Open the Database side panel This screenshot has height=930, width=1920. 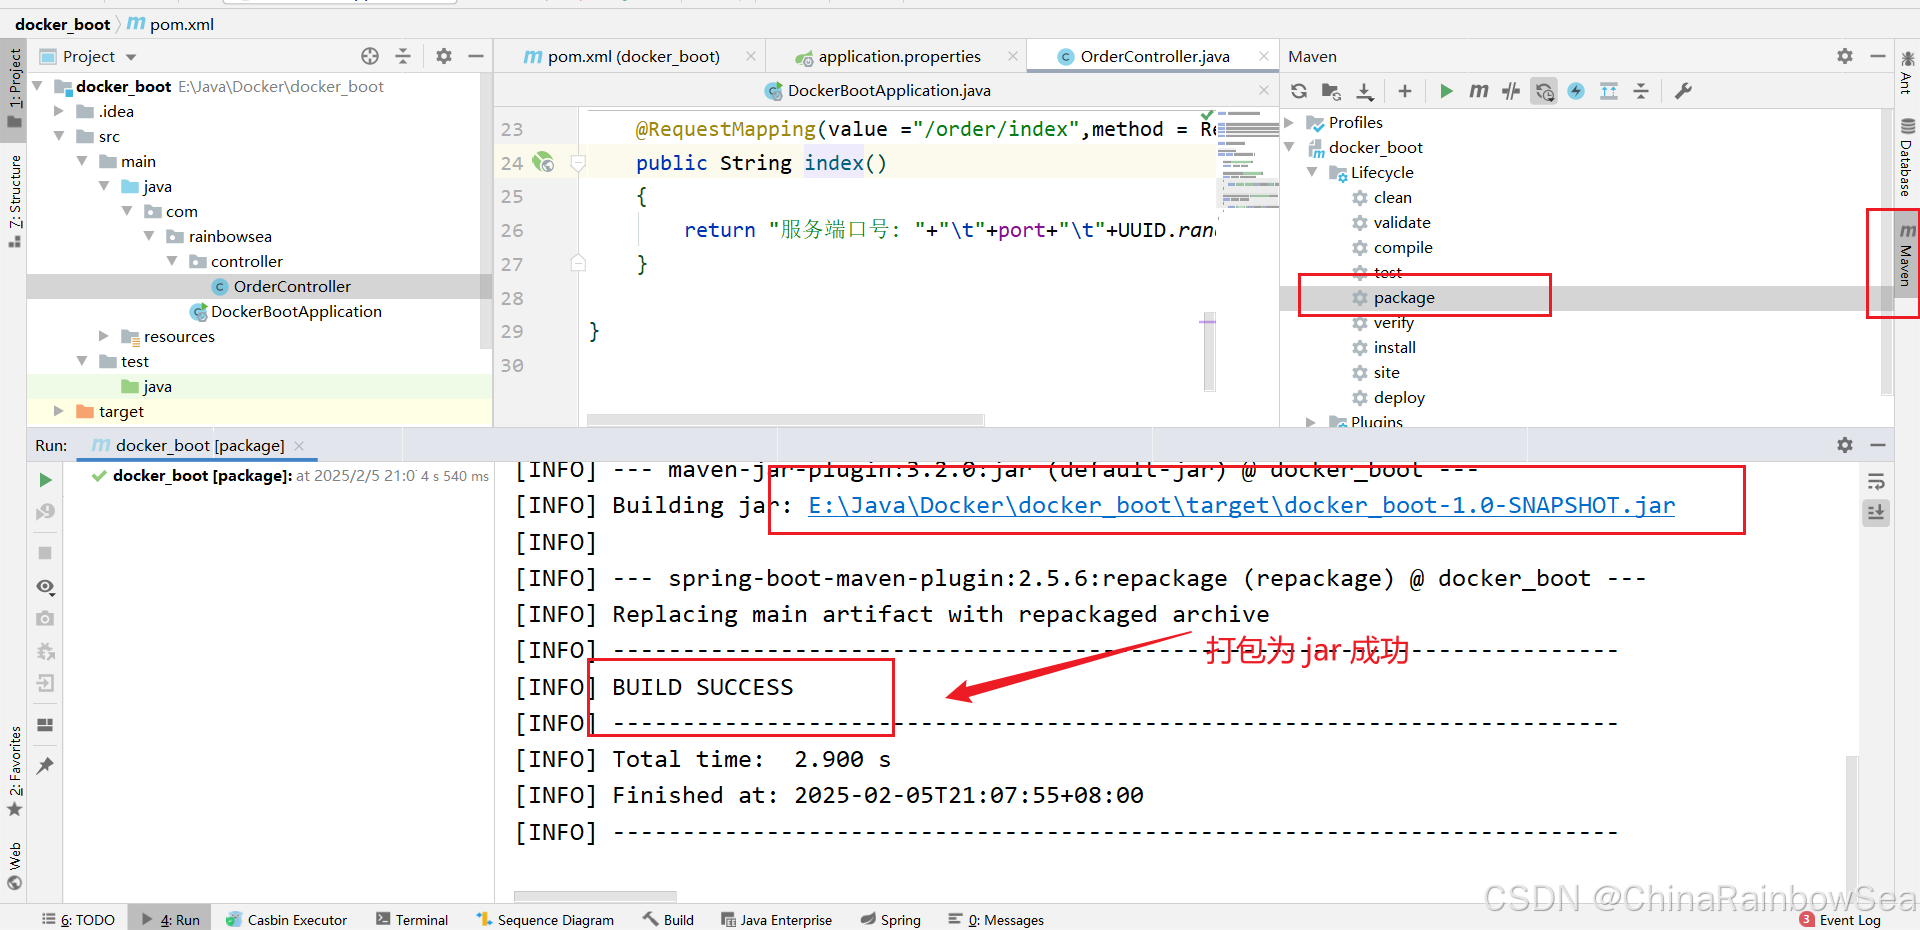1907,157
